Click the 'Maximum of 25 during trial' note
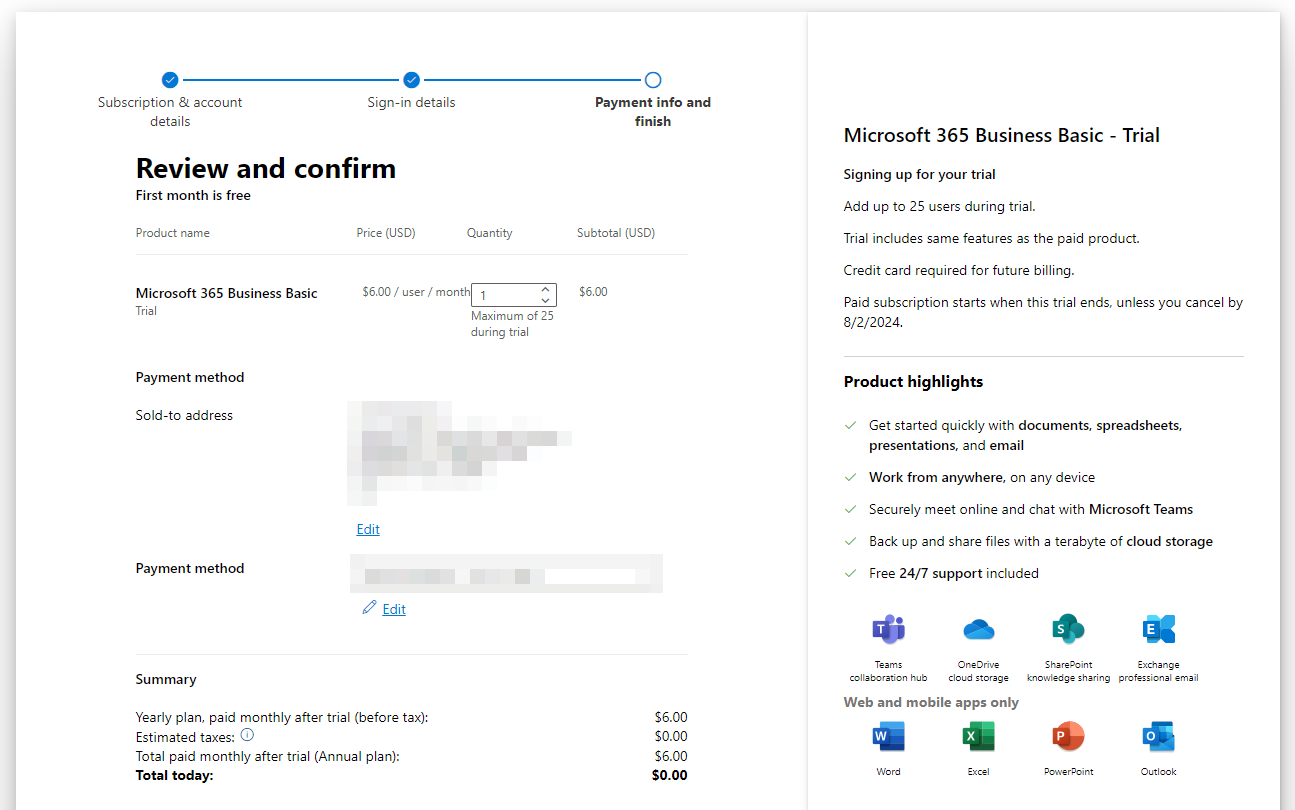Image resolution: width=1295 pixels, height=810 pixels. coord(512,324)
